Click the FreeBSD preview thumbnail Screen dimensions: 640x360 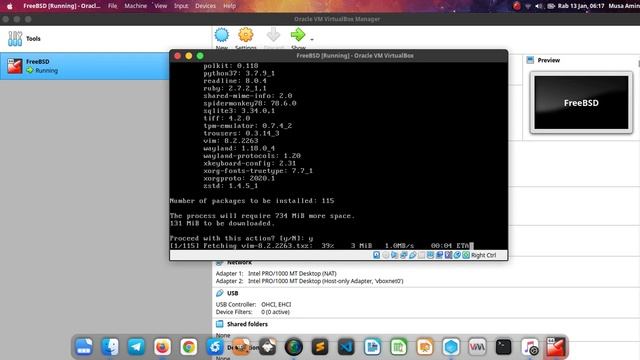click(581, 102)
